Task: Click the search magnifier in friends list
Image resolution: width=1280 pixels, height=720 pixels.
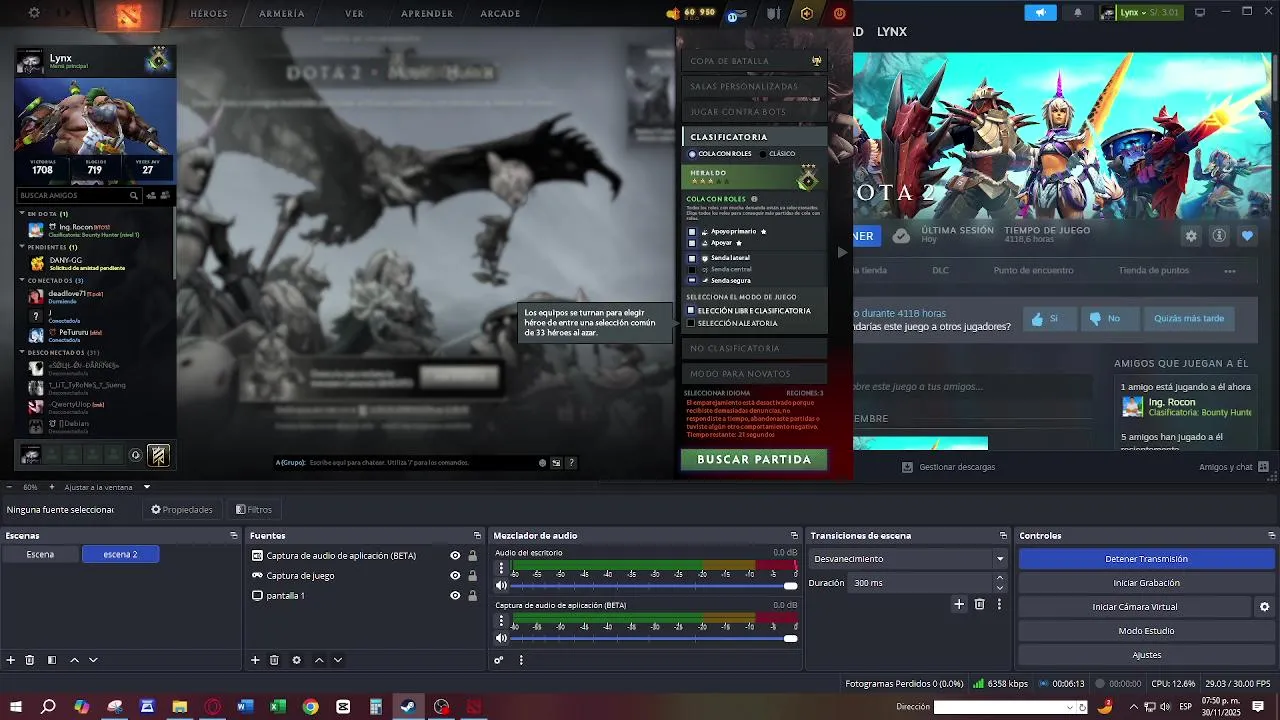Action: coord(134,196)
